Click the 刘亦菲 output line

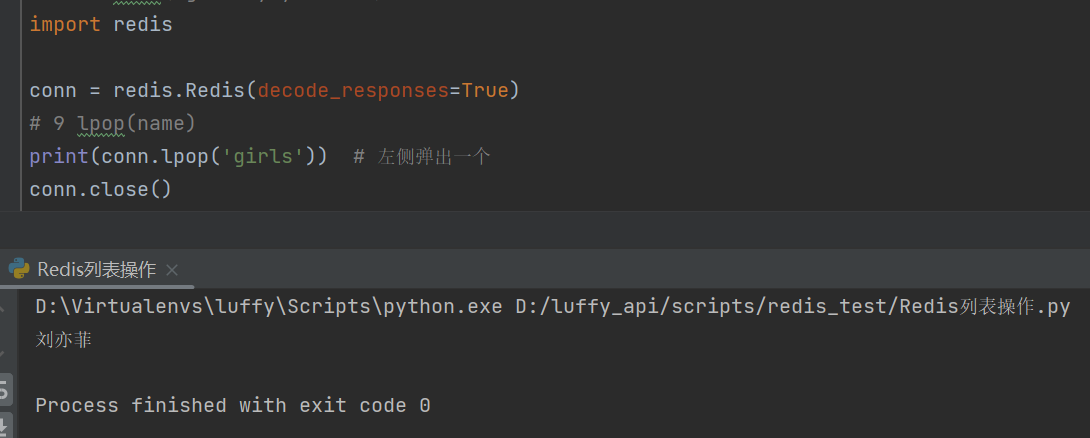click(64, 340)
